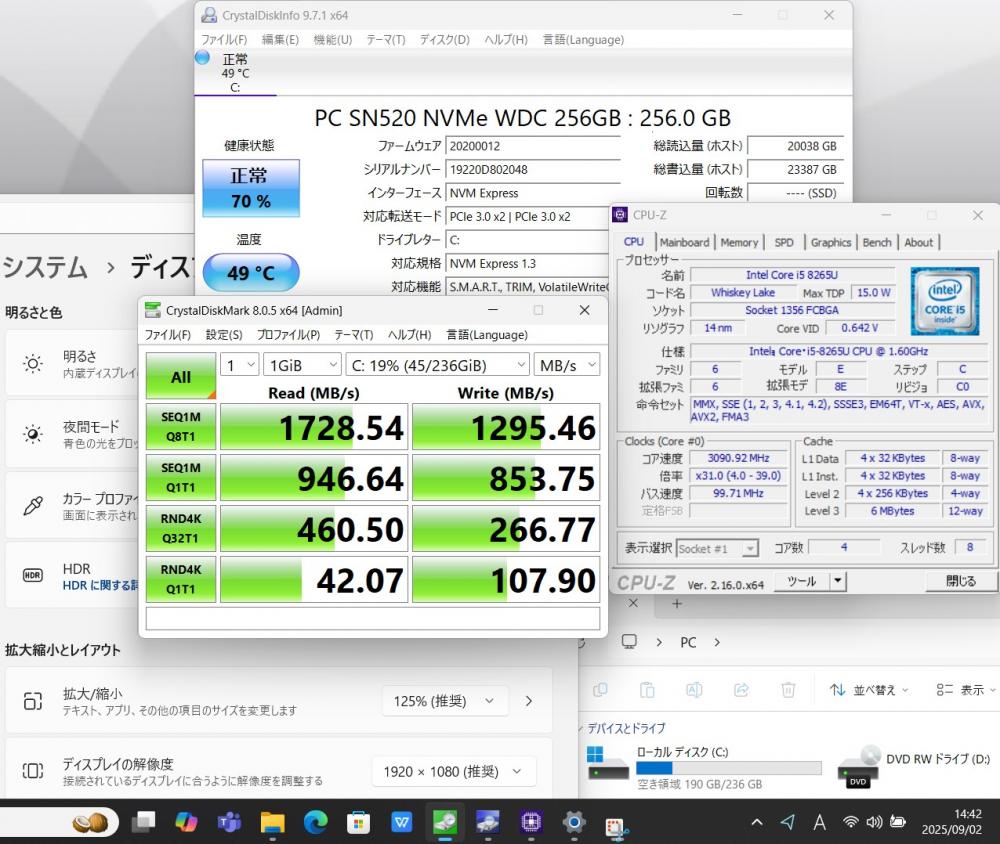Switch to CPU-Z Graphics tab

831,242
